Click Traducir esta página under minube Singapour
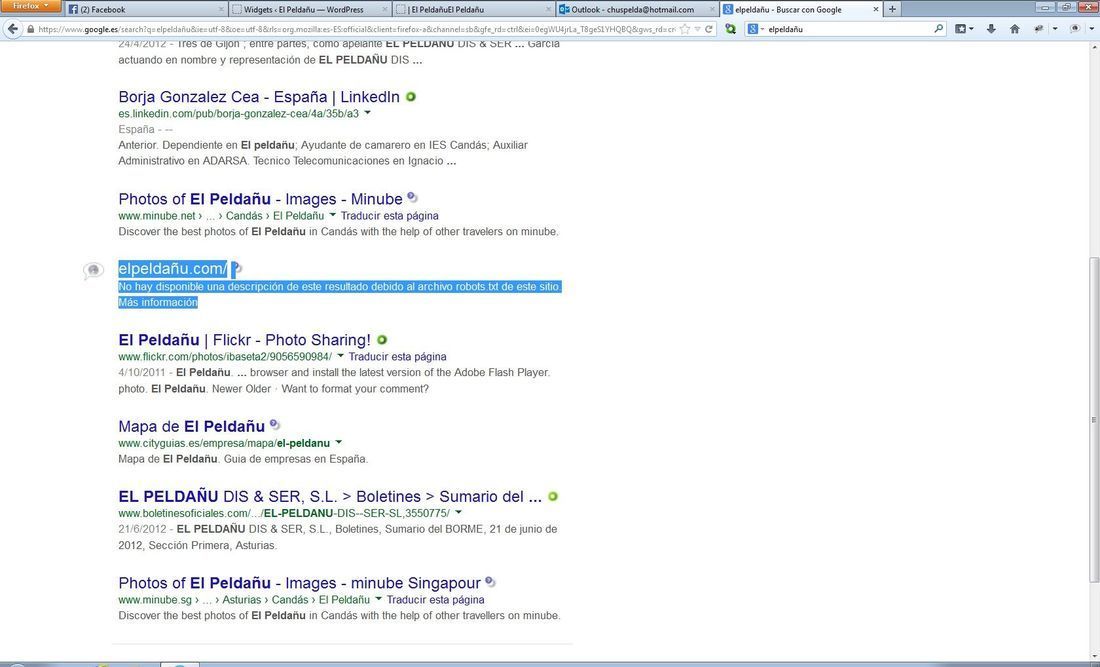1100x667 pixels. pos(435,600)
